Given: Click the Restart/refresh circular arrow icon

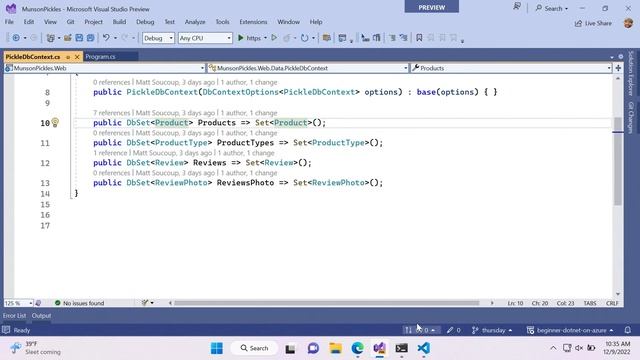Looking at the screenshot, I should pyautogui.click(x=304, y=38).
